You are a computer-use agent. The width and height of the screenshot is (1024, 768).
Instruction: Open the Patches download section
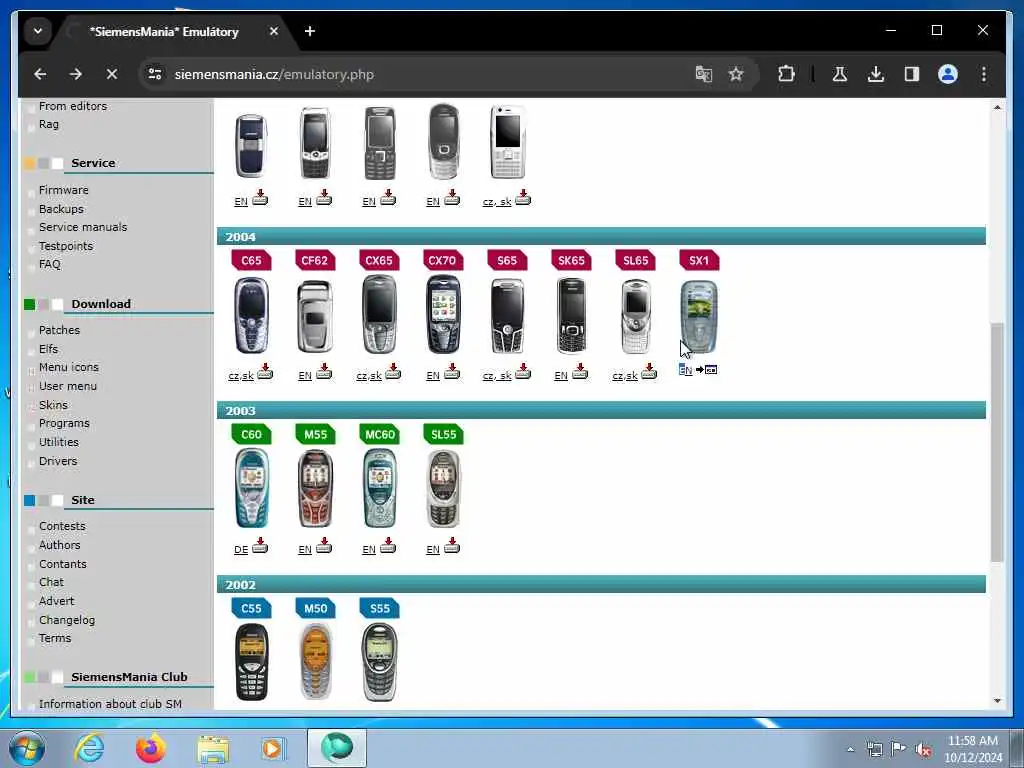click(59, 330)
